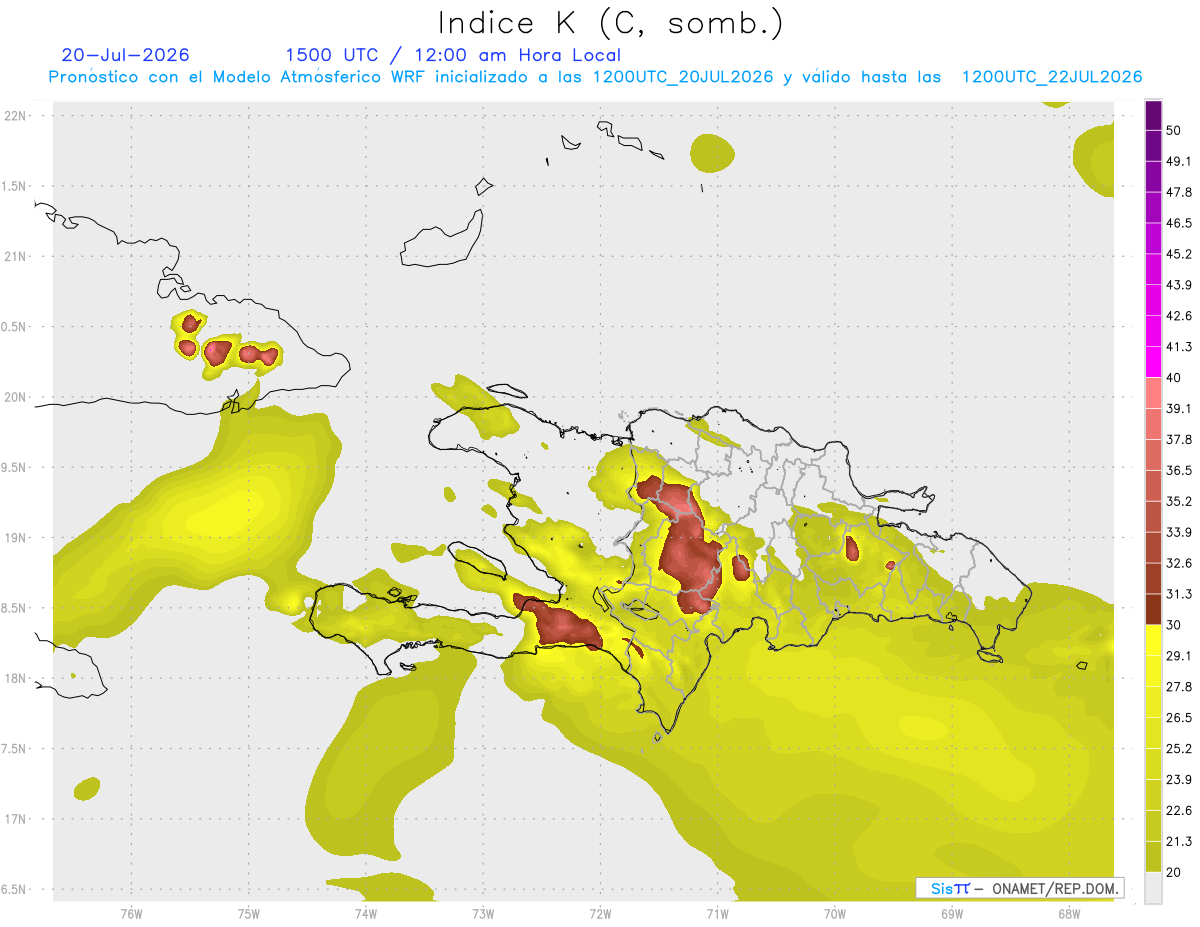Image resolution: width=1200 pixels, height=927 pixels.
Task: Click the colorbar value "25.2"
Action: point(1180,749)
